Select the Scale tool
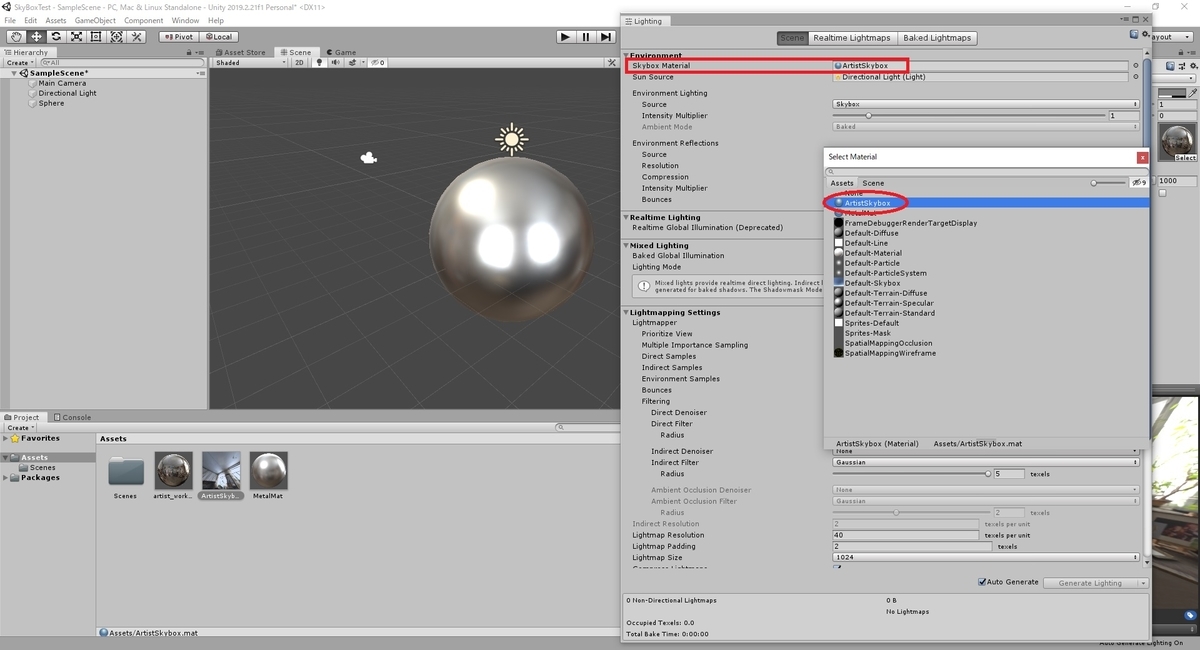The height and width of the screenshot is (650, 1200). 76,37
